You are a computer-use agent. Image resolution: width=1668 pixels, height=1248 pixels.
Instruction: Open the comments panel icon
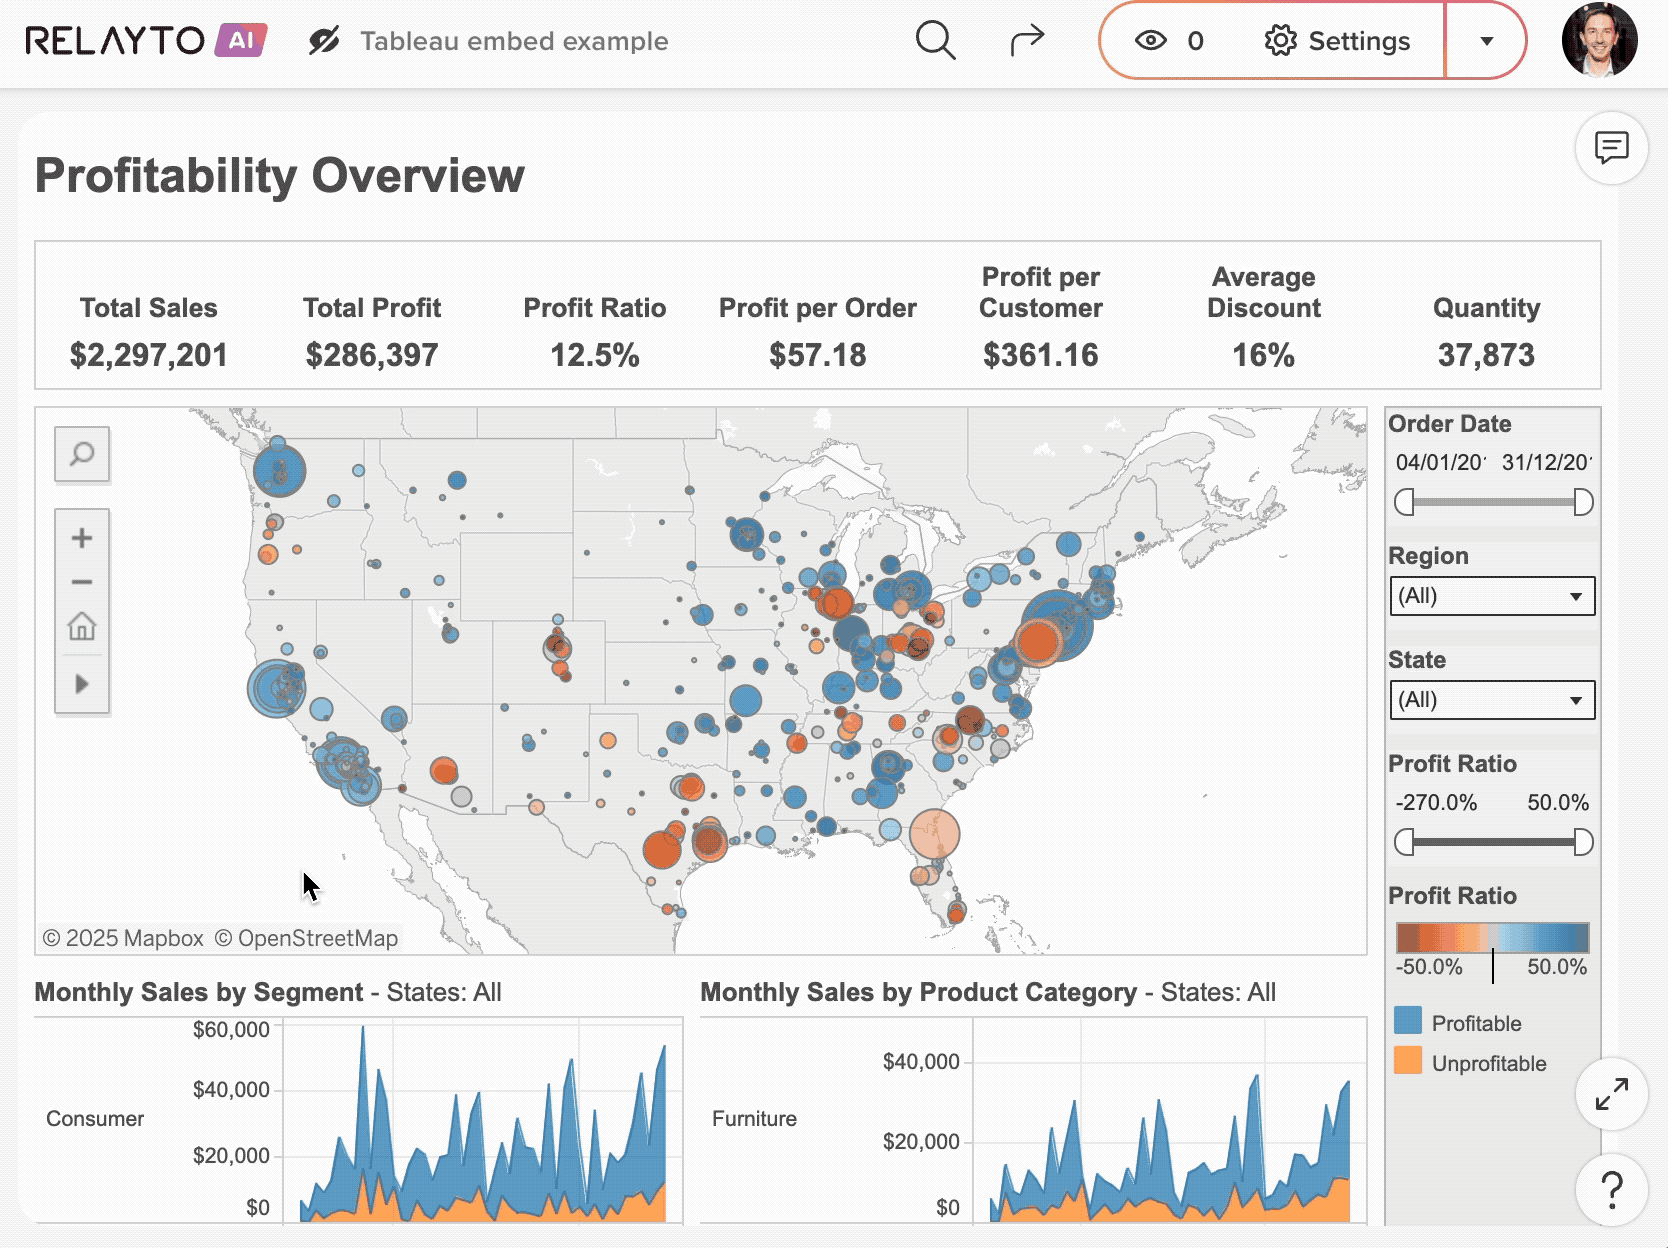pos(1611,148)
